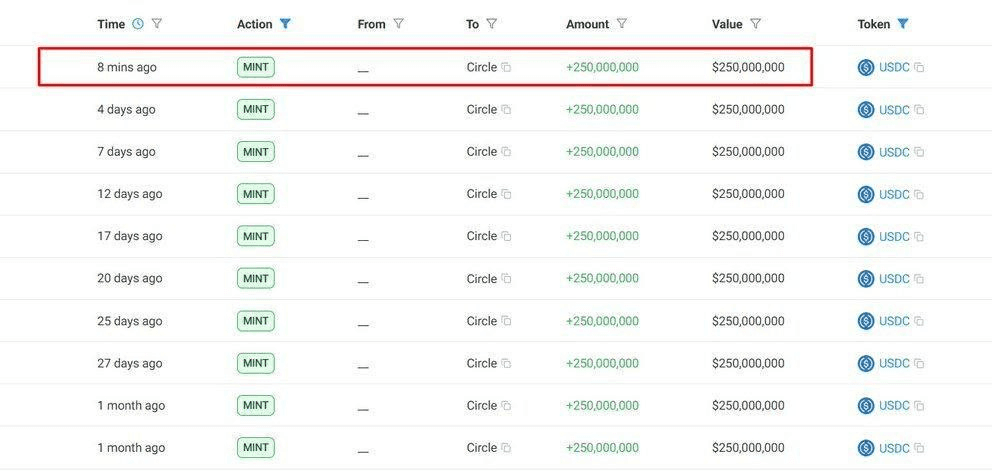The width and height of the screenshot is (992, 471).
Task: Open the active Token column filter
Action: coord(903,24)
